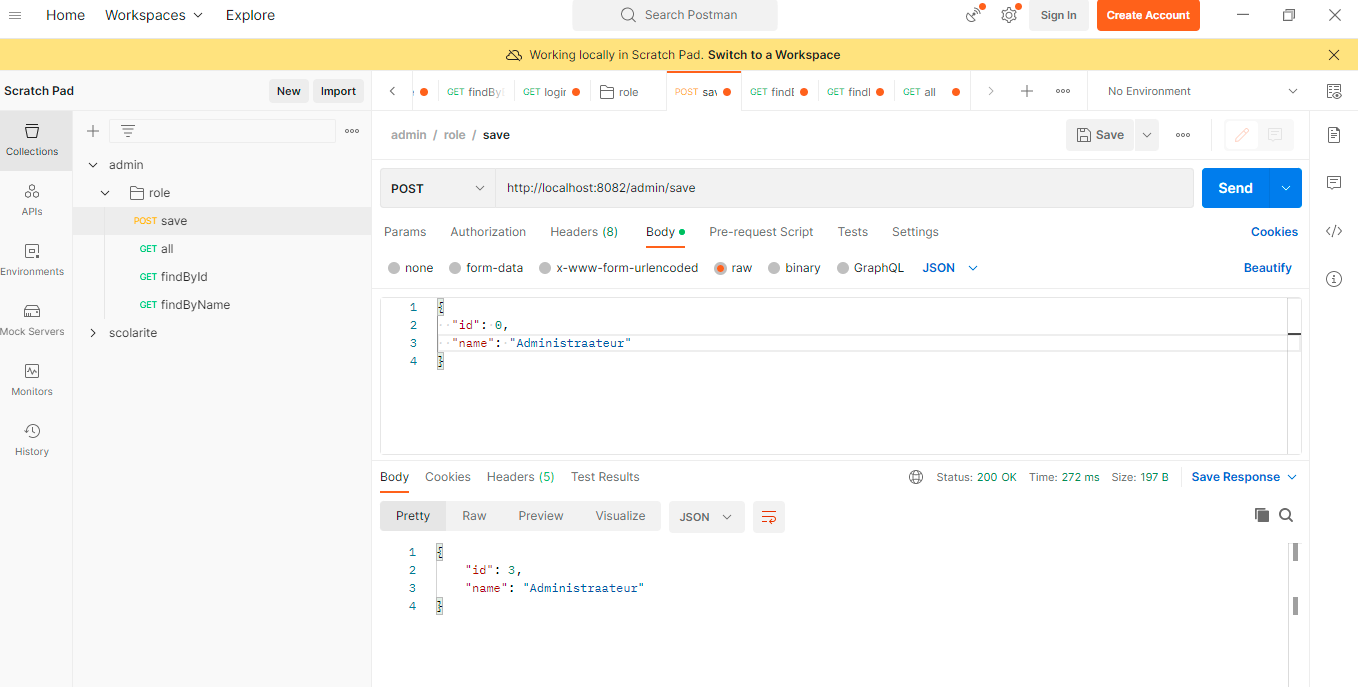Open the response format JSON dropdown

(706, 516)
